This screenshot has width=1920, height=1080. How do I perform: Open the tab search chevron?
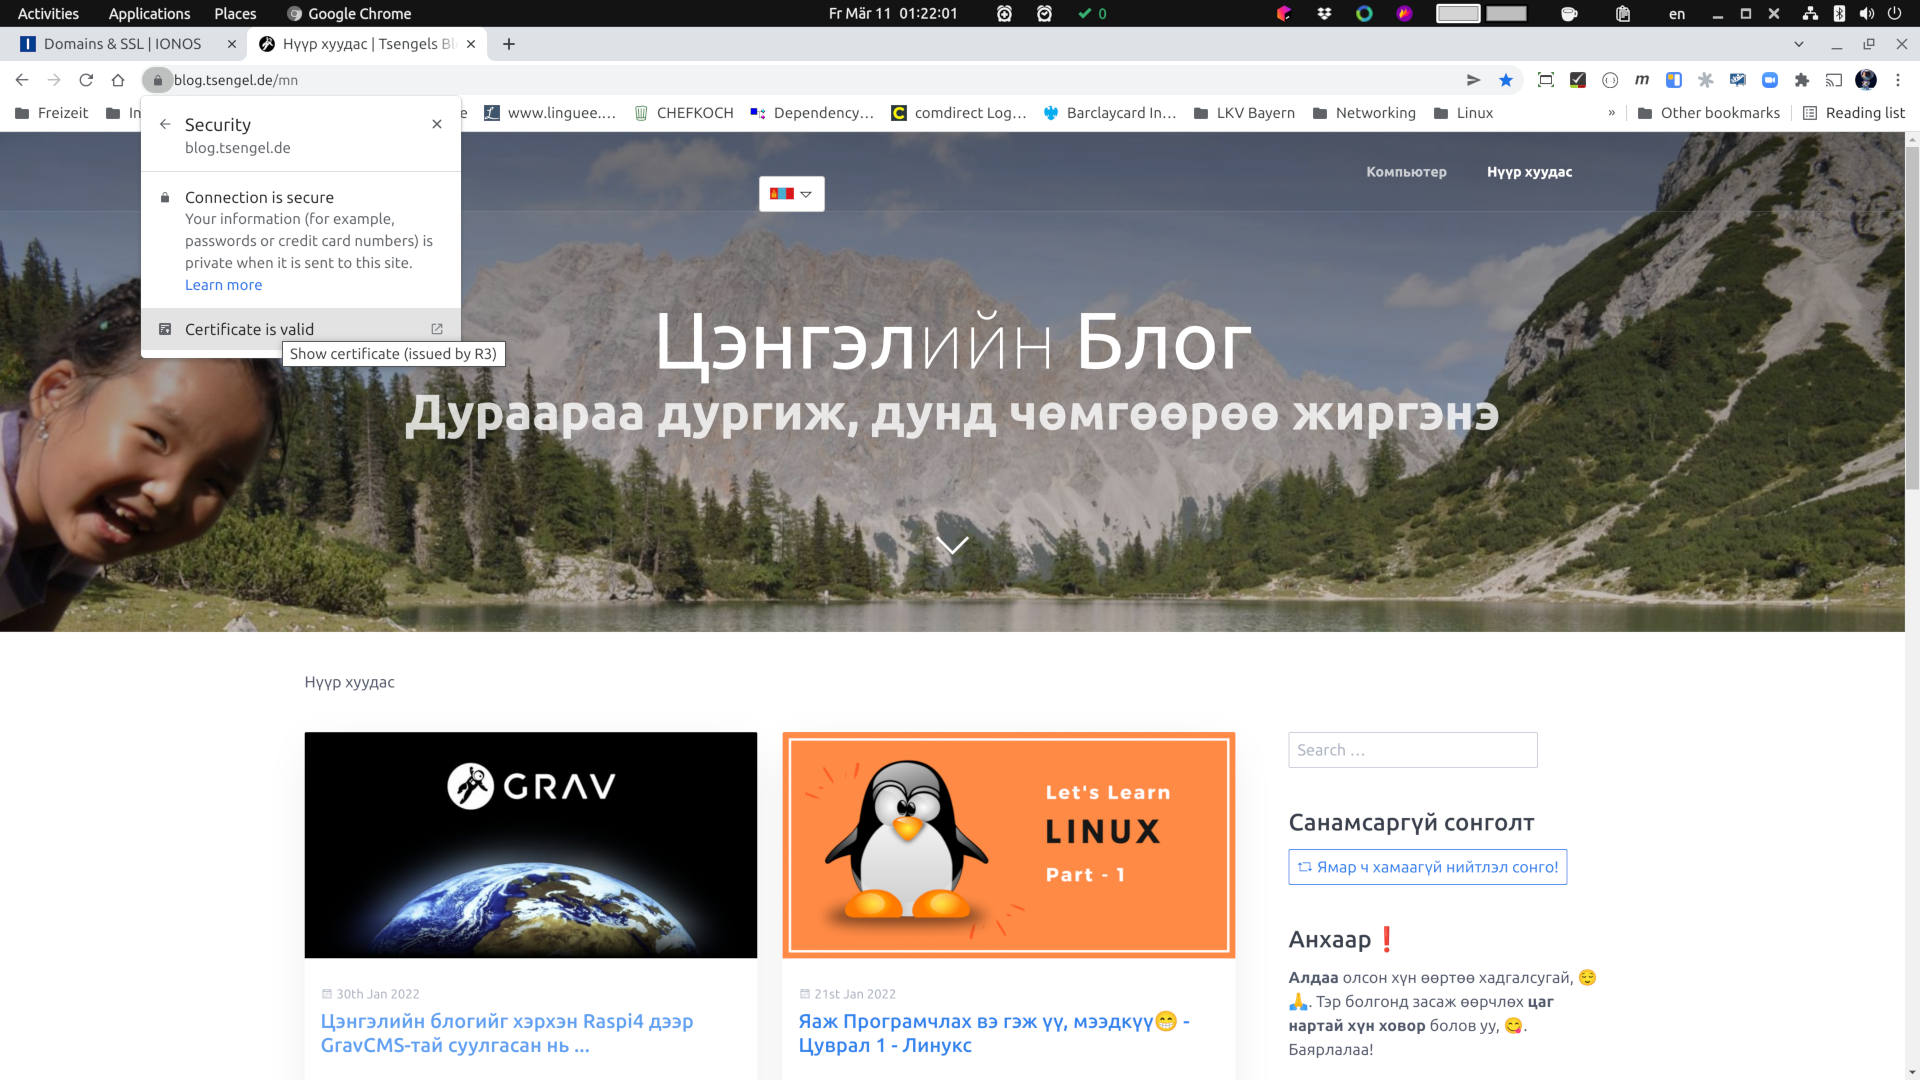(1799, 44)
